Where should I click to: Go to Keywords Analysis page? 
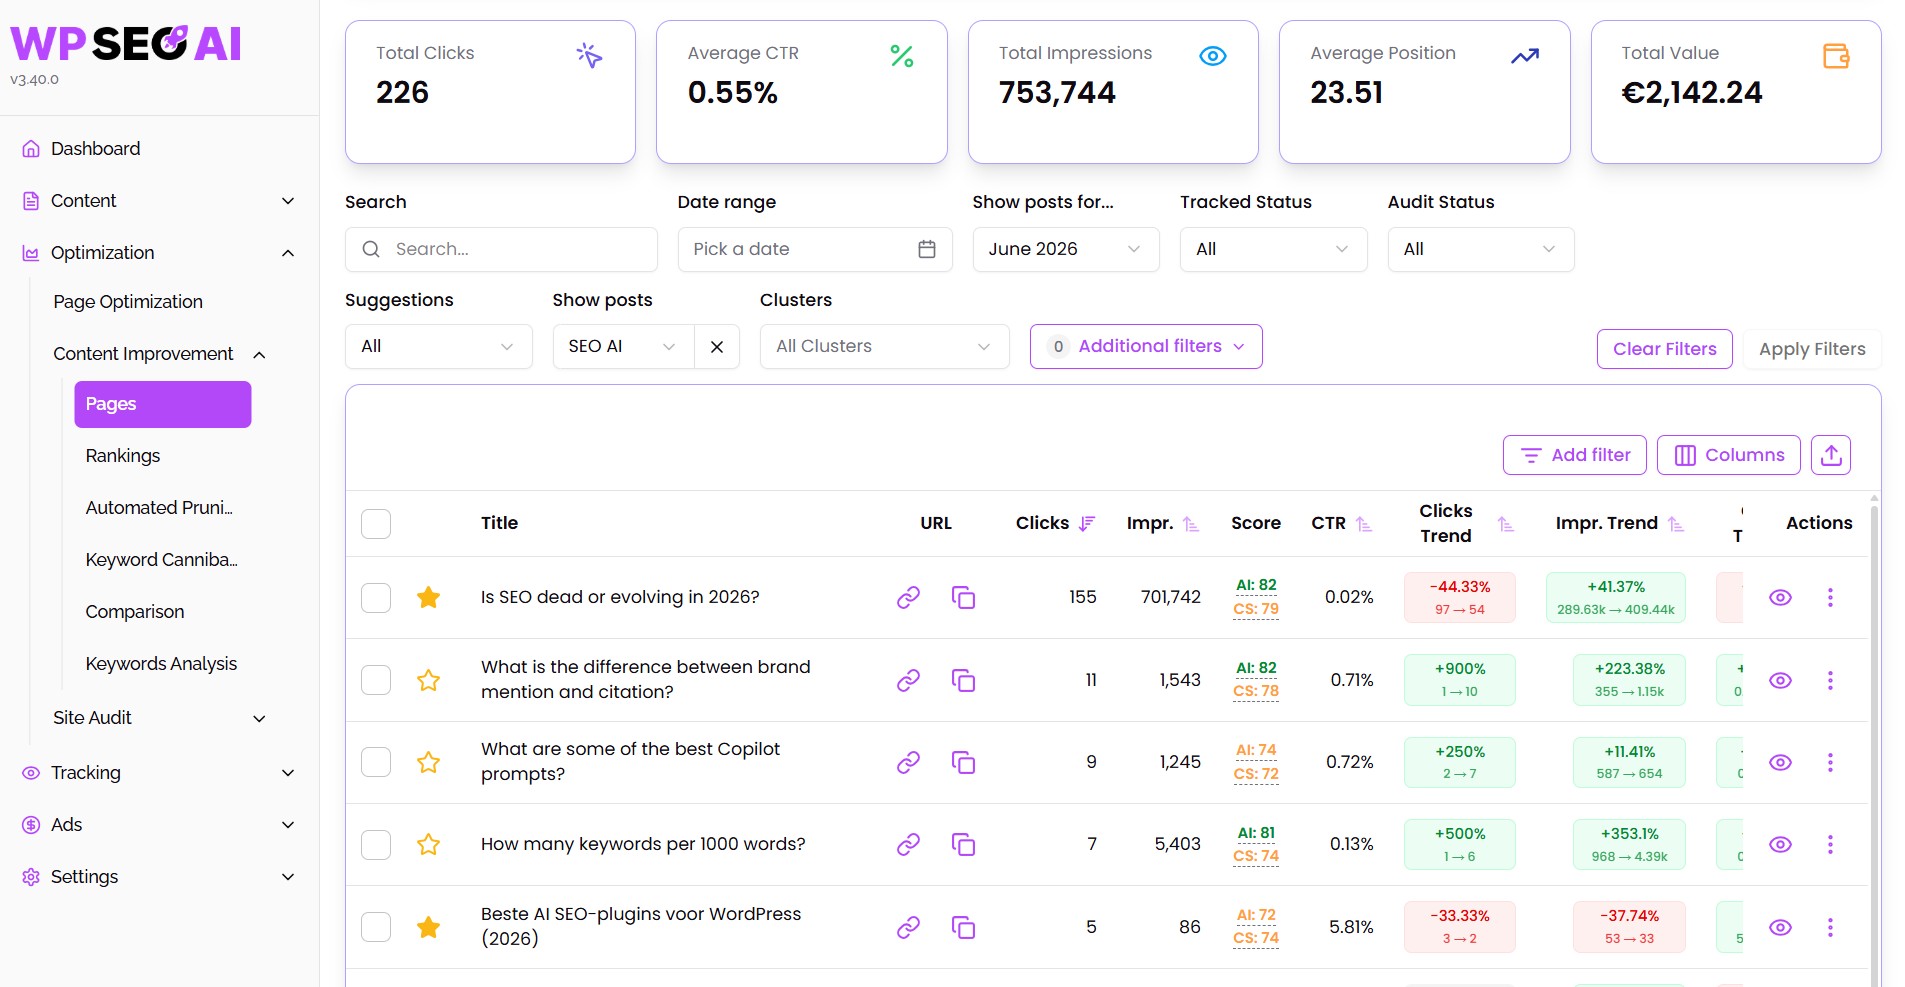(161, 664)
